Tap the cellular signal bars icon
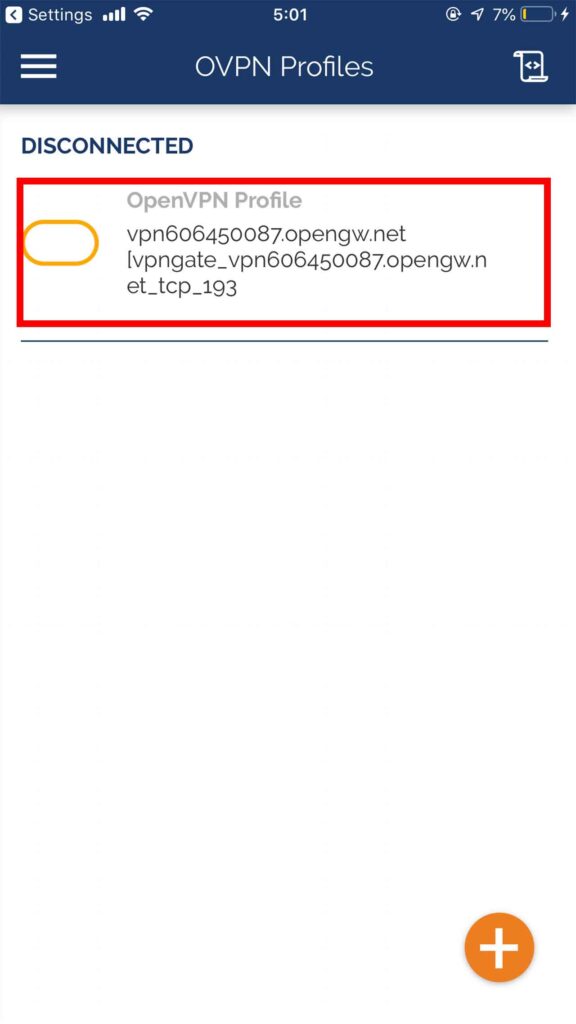Image resolution: width=576 pixels, height=1024 pixels. point(114,14)
